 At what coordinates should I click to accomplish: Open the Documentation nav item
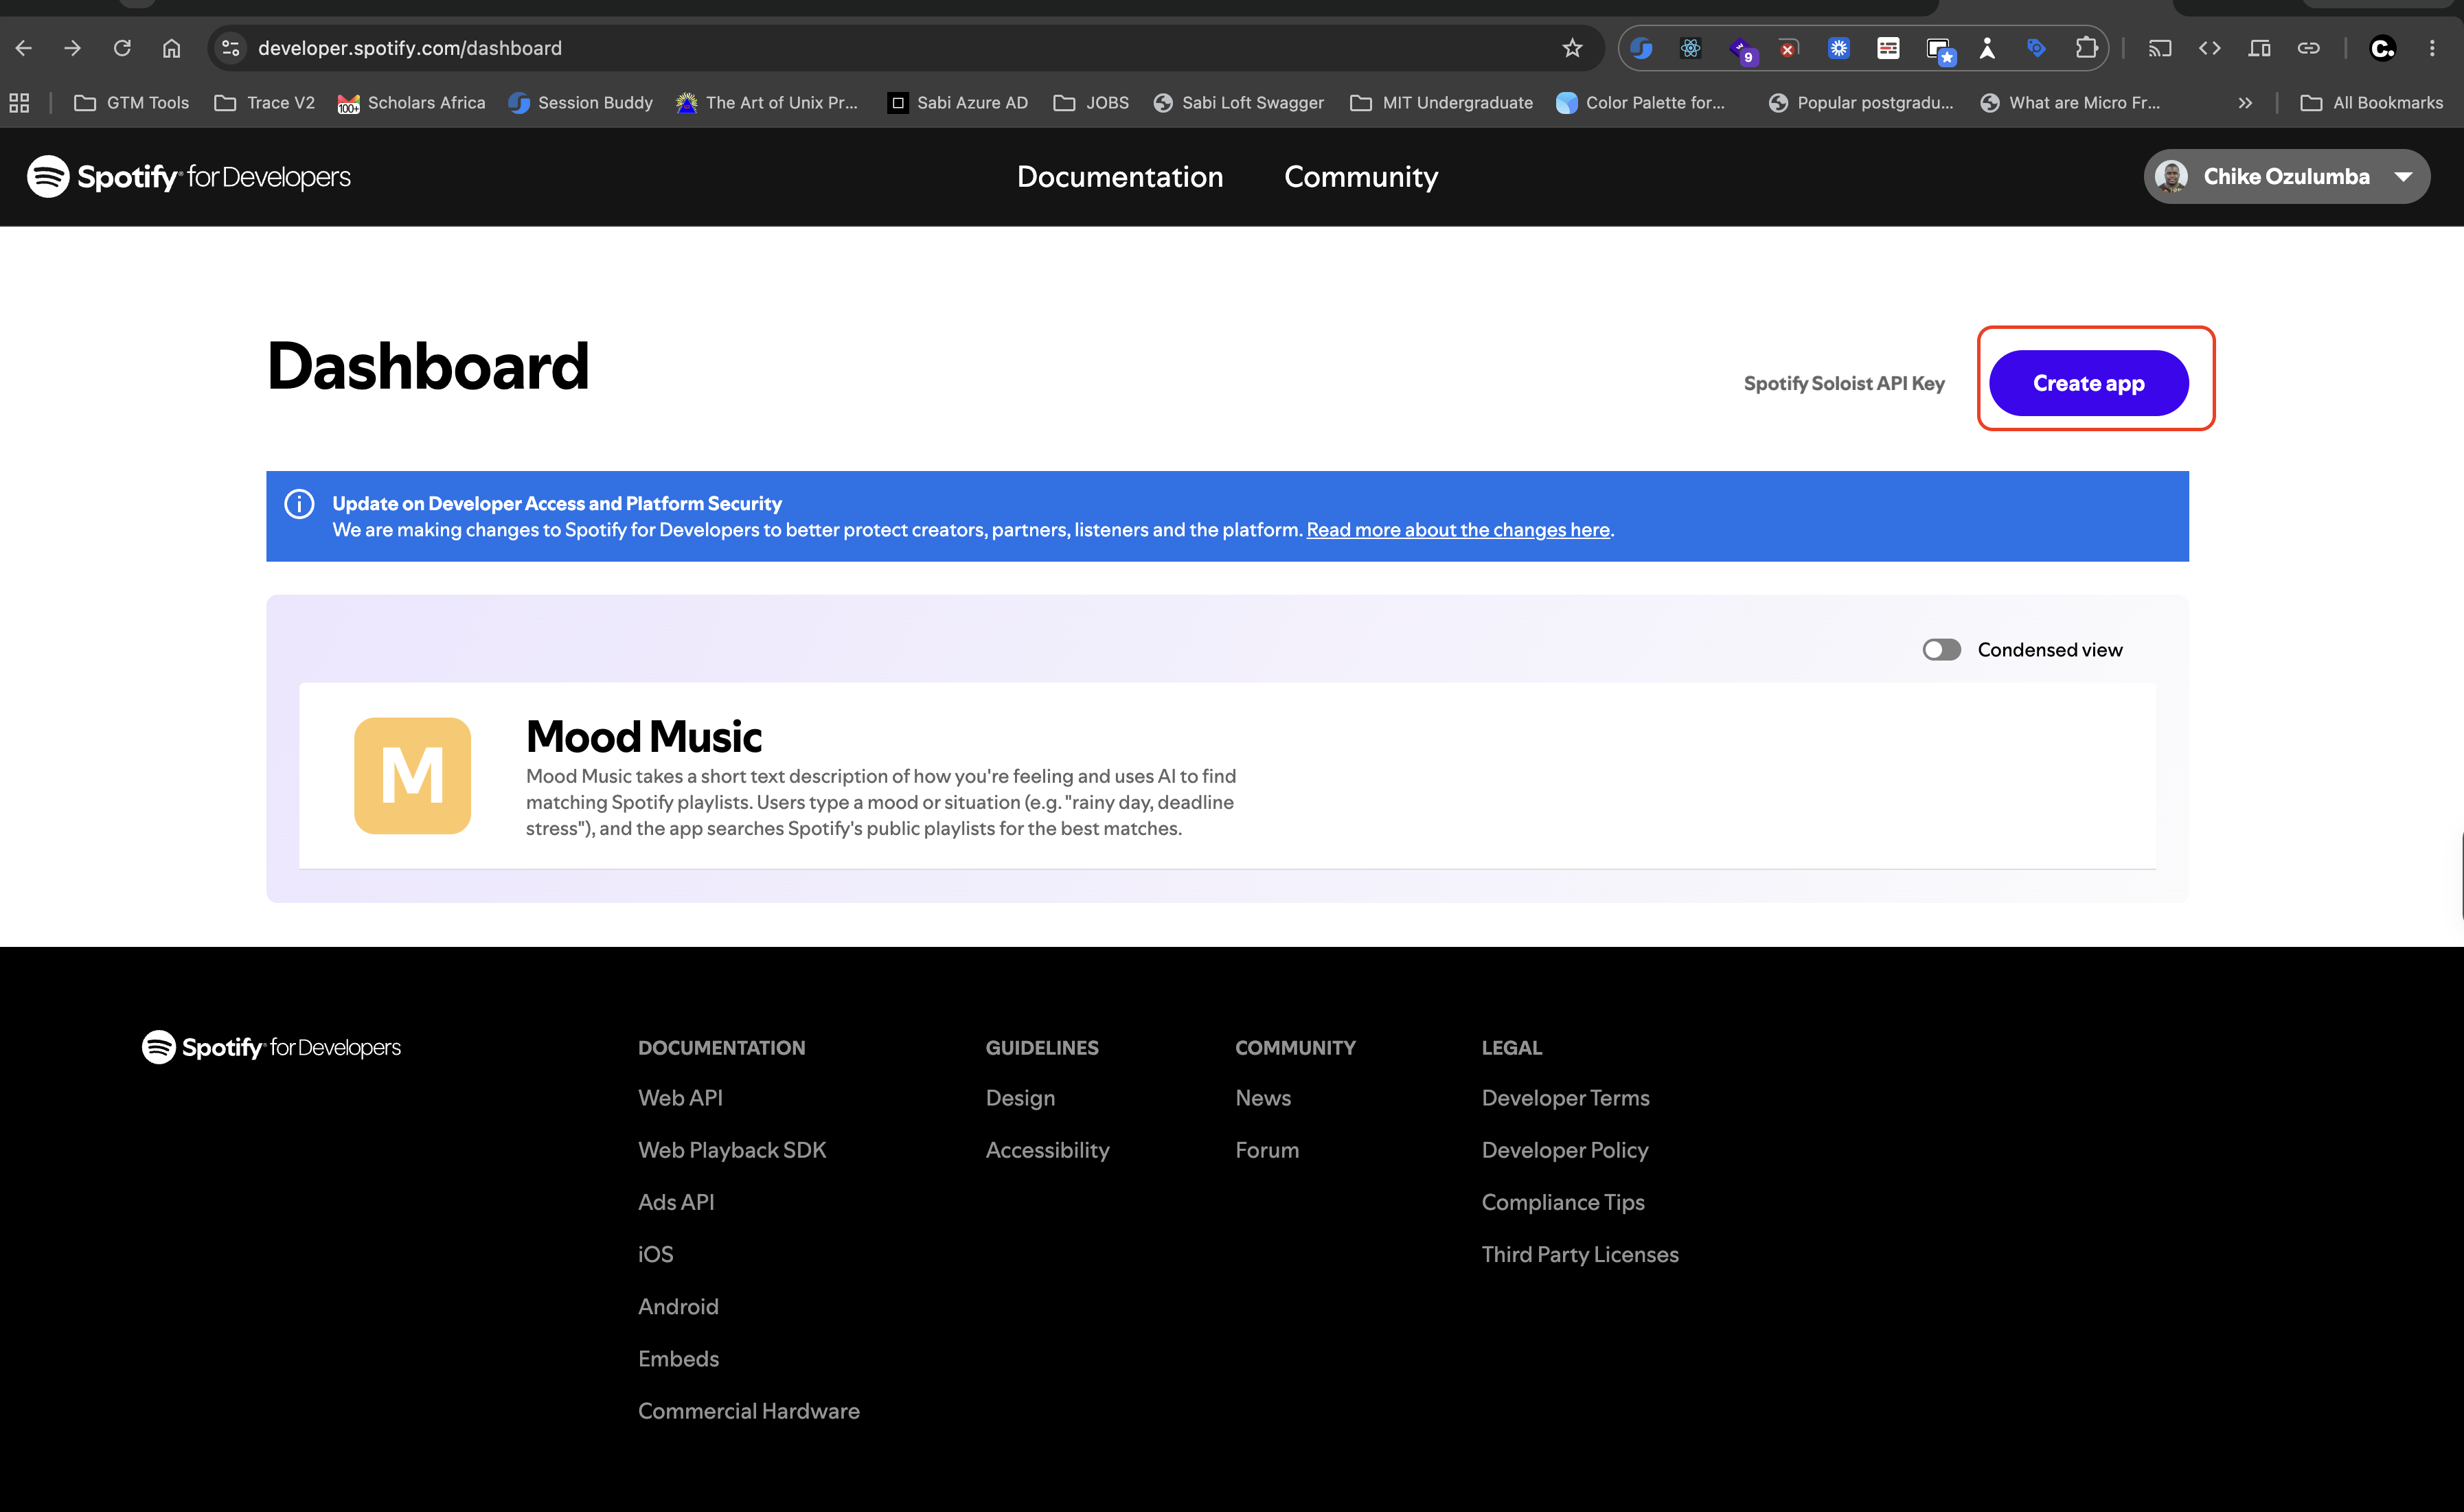[x=1120, y=177]
